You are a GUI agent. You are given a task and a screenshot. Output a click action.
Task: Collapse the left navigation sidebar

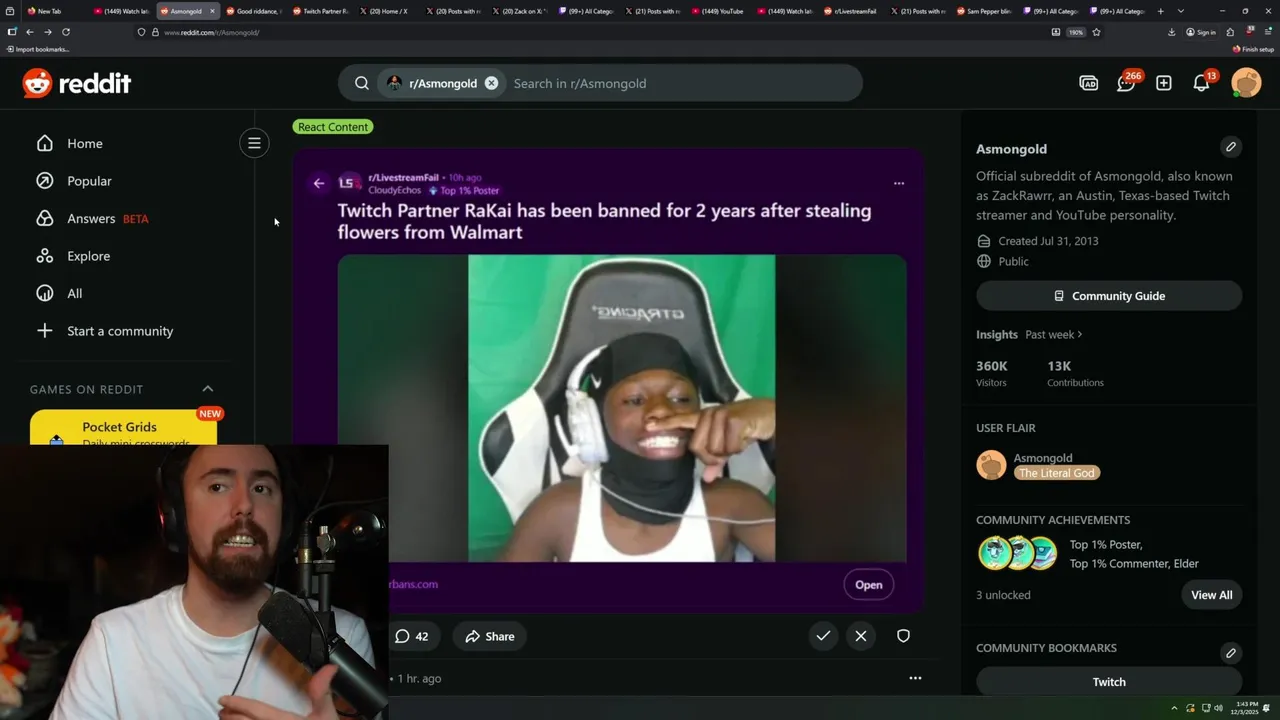coord(254,143)
